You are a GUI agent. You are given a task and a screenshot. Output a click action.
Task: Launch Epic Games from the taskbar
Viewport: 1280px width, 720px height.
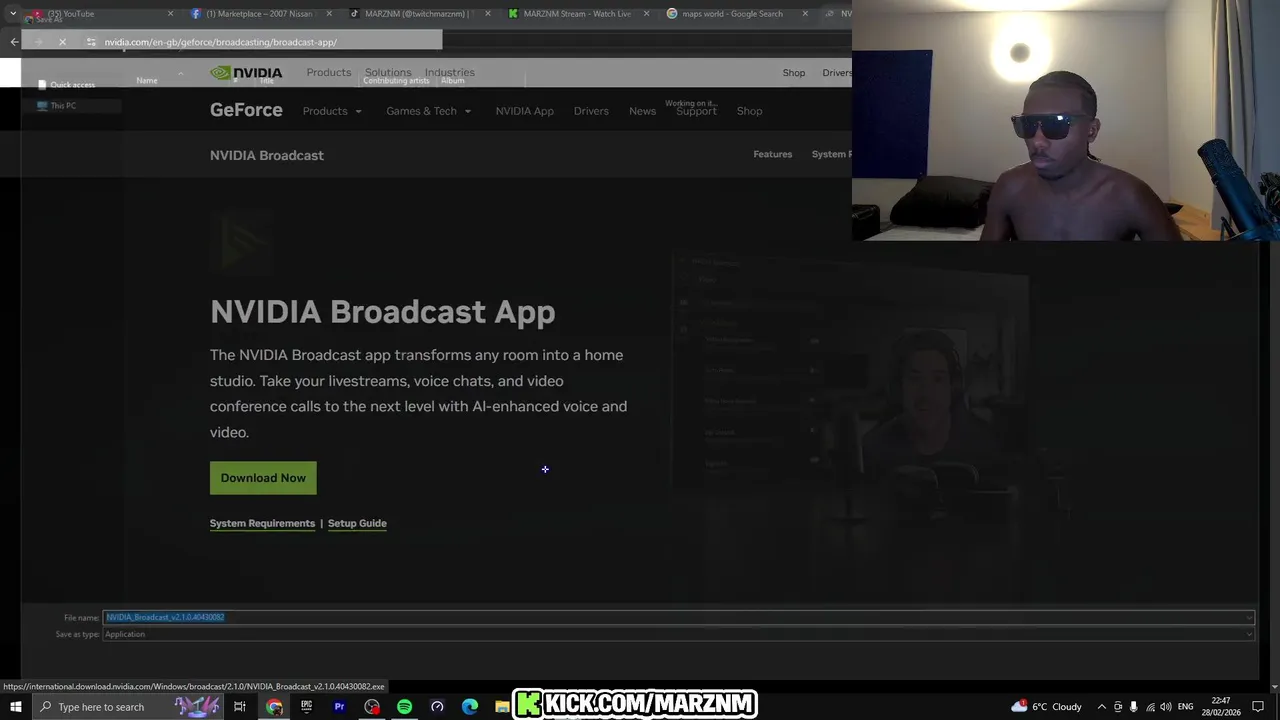point(306,707)
